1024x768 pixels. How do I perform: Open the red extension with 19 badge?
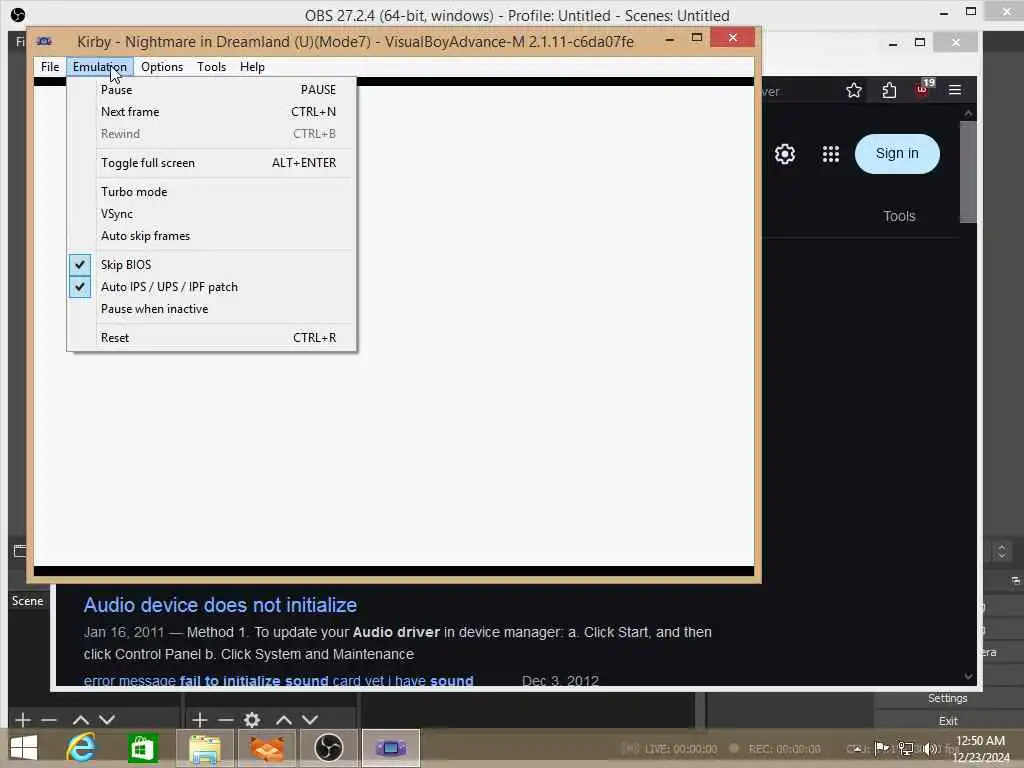pos(923,89)
